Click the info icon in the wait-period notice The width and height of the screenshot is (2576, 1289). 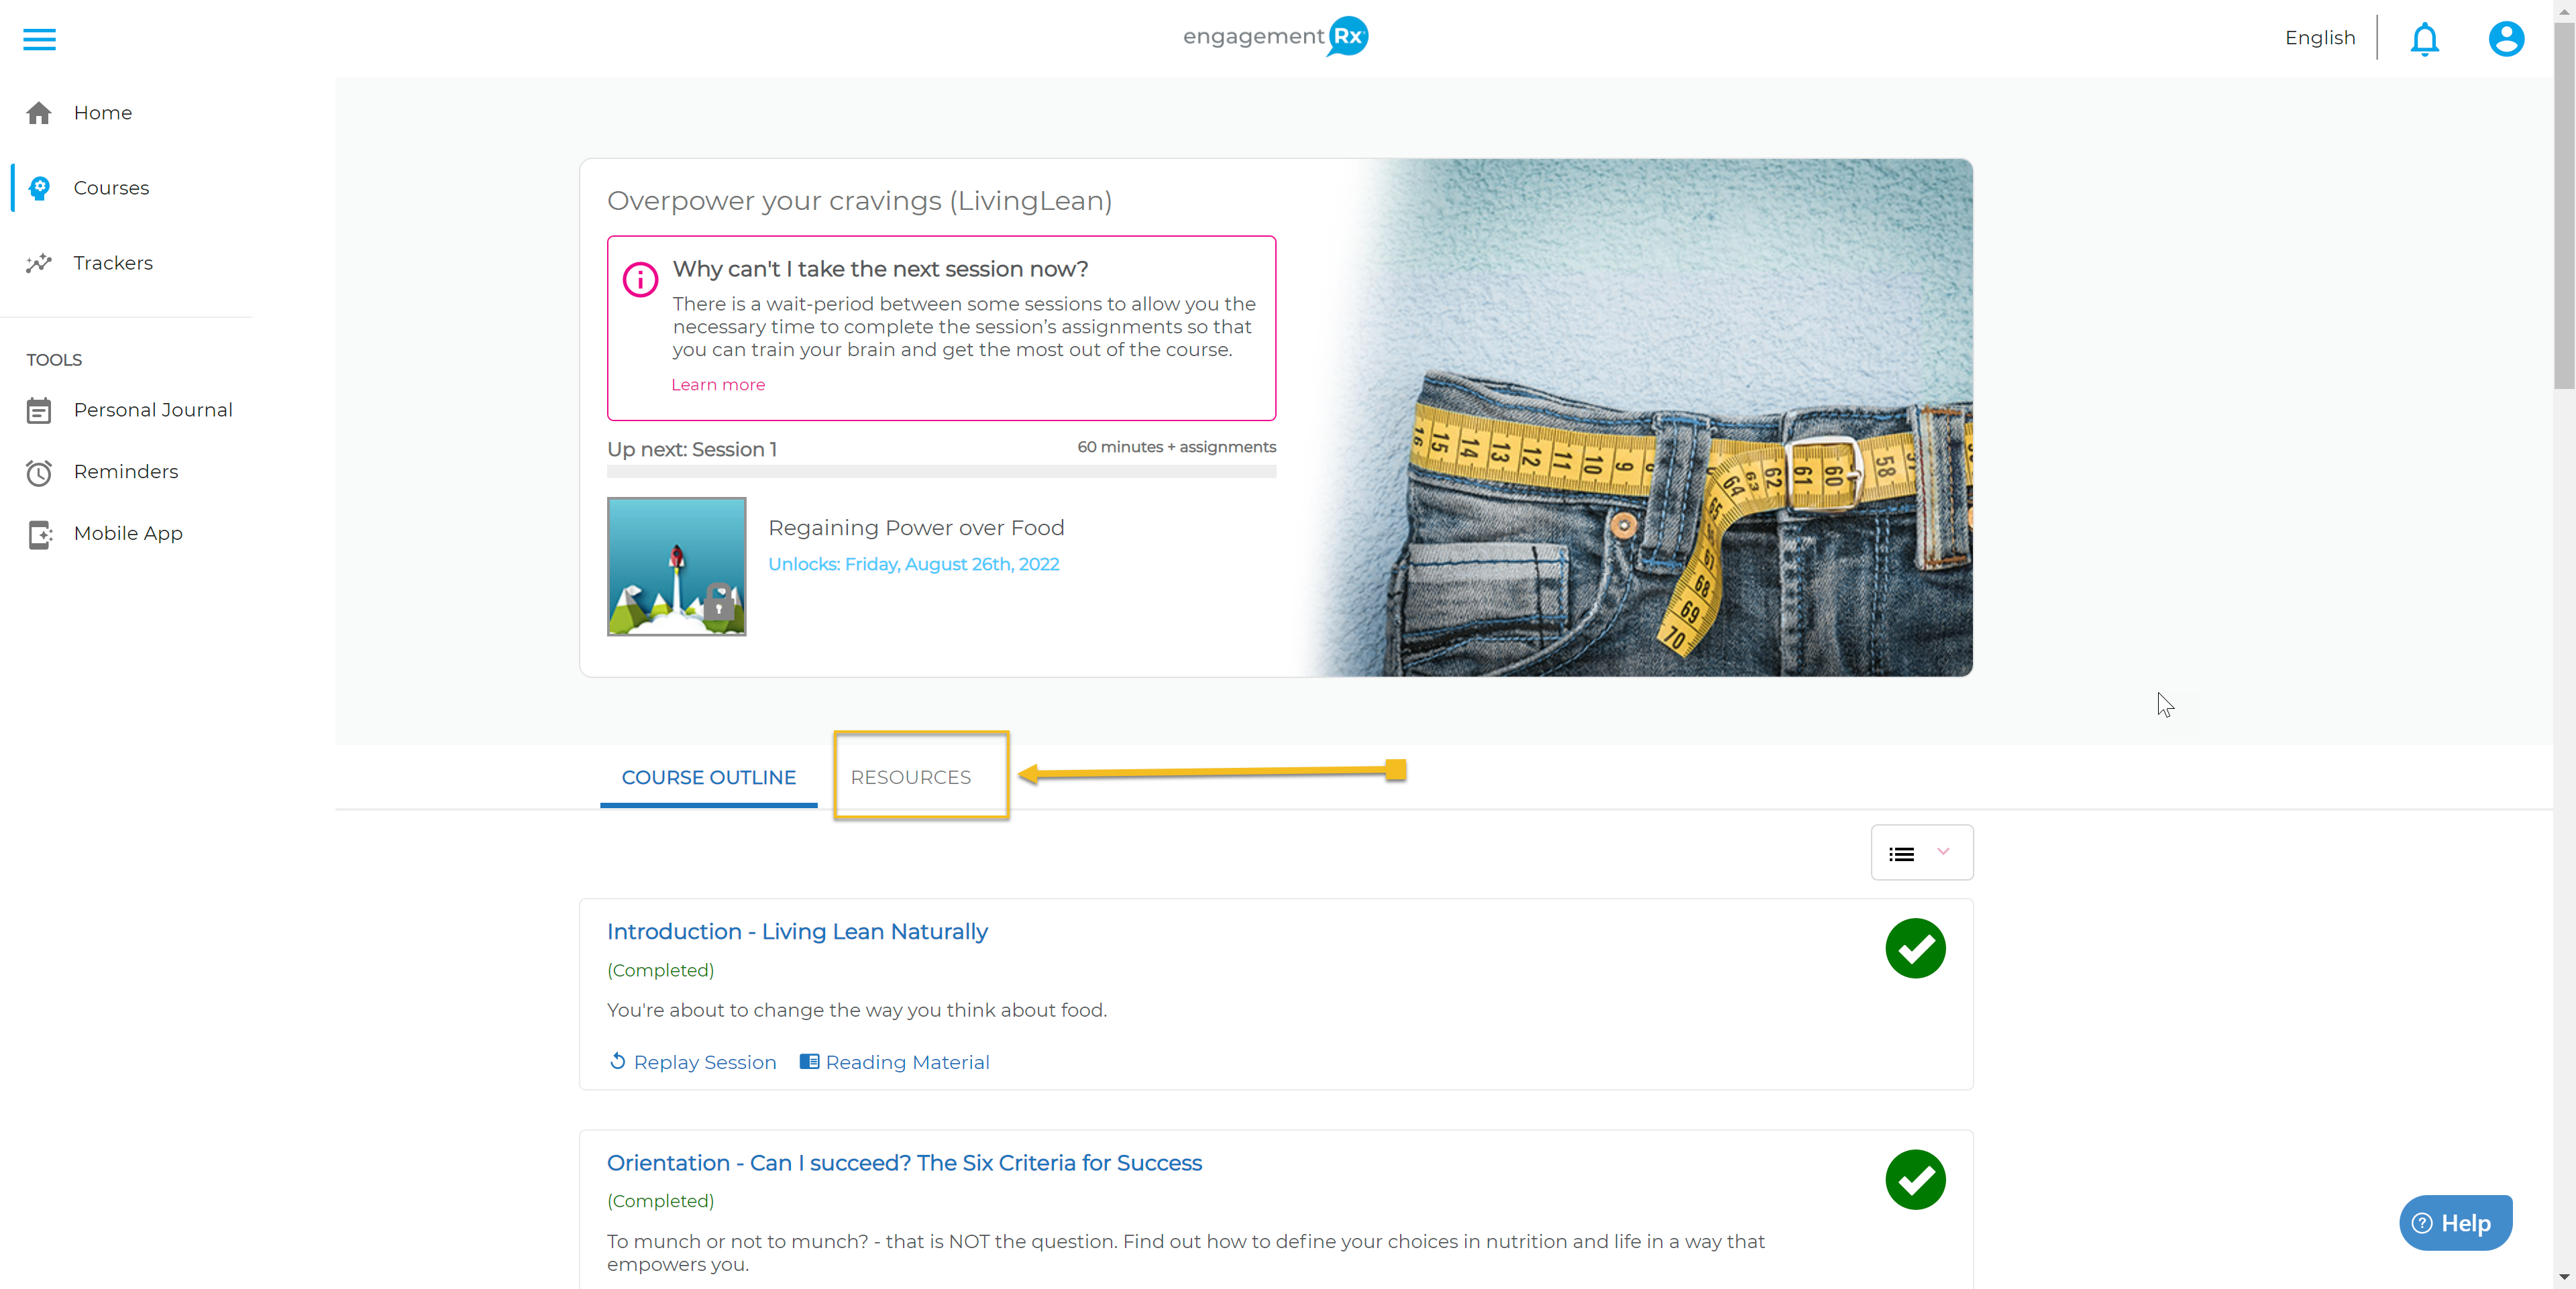(640, 279)
